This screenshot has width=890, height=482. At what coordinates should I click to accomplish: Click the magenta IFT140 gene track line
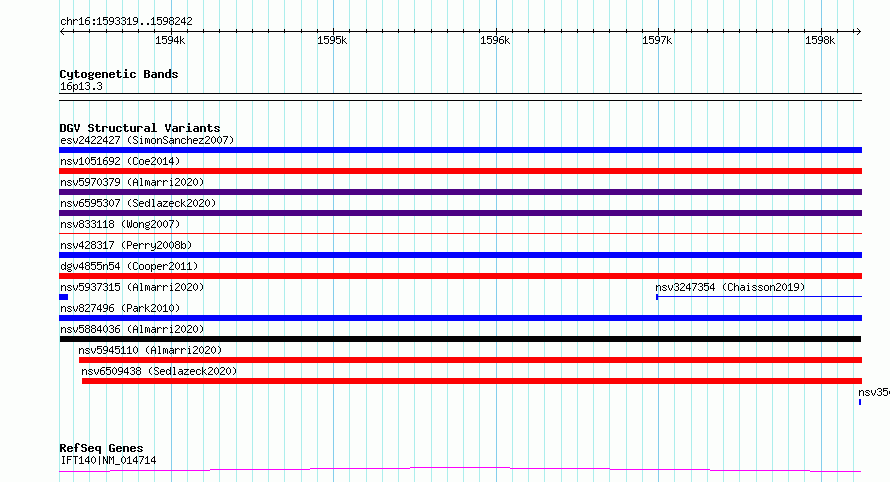(x=460, y=470)
